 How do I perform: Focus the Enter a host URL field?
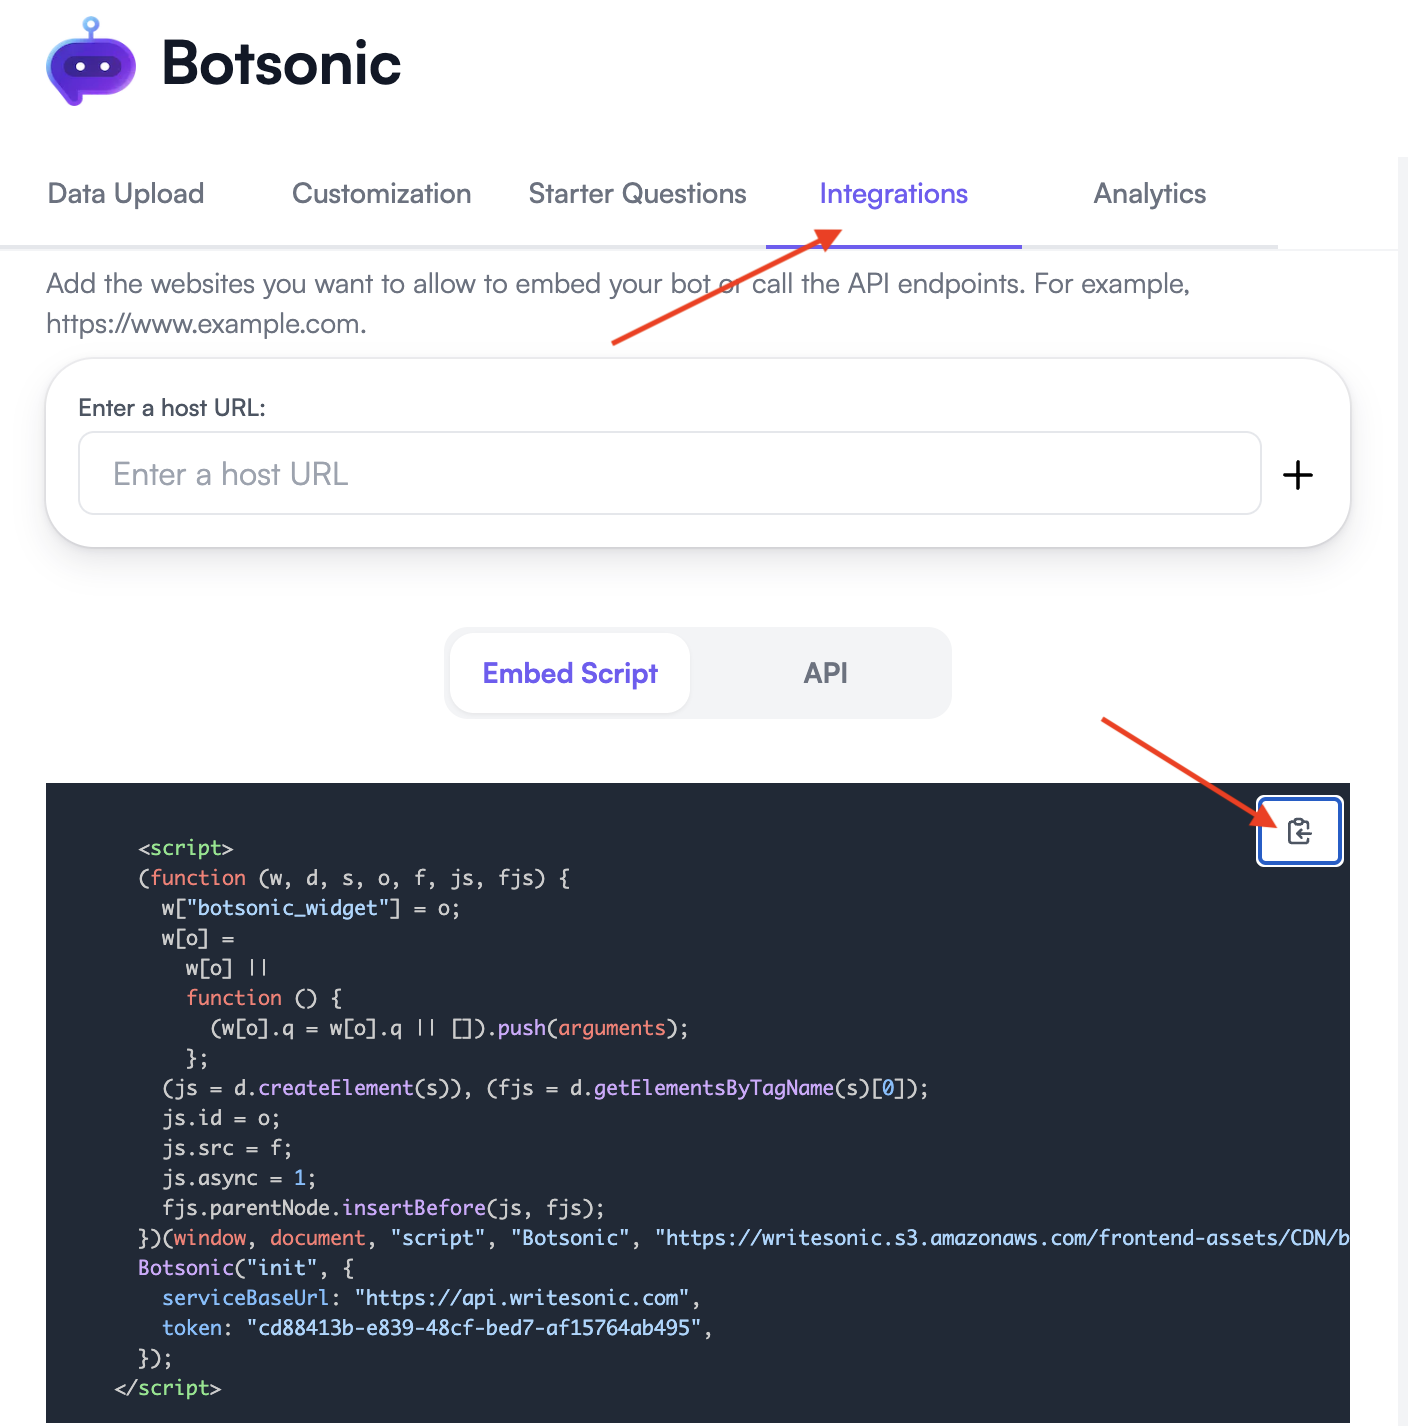[x=670, y=474]
